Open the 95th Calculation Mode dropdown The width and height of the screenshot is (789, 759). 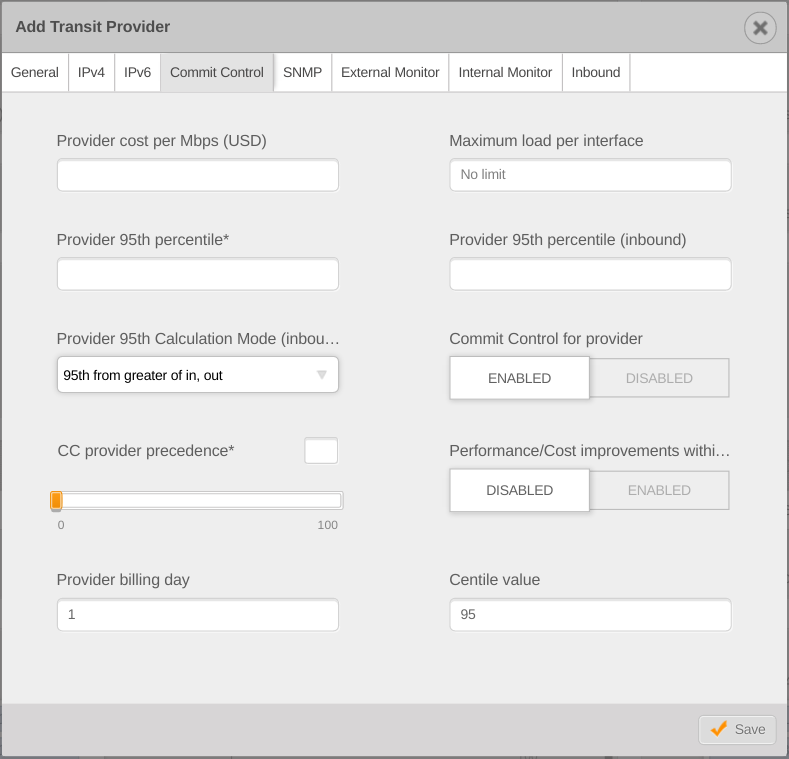[x=198, y=374]
